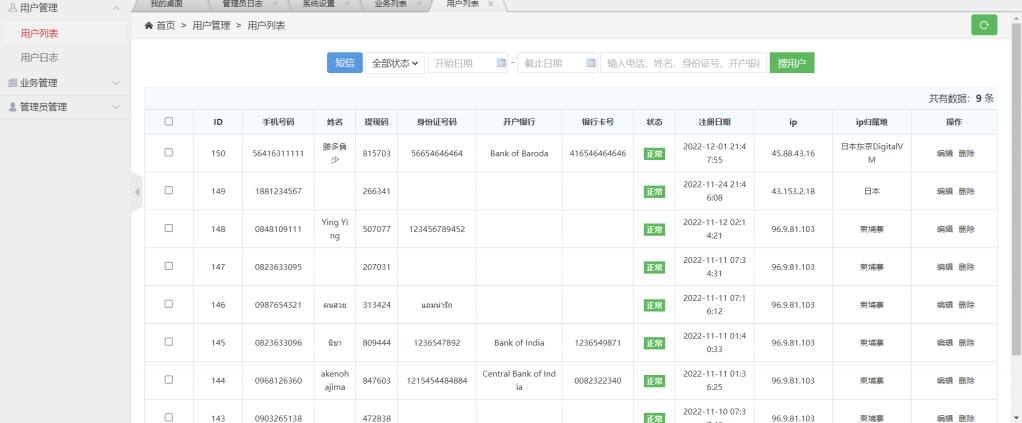Open calendar icon for end date
This screenshot has width=1022, height=423.
(591, 63)
